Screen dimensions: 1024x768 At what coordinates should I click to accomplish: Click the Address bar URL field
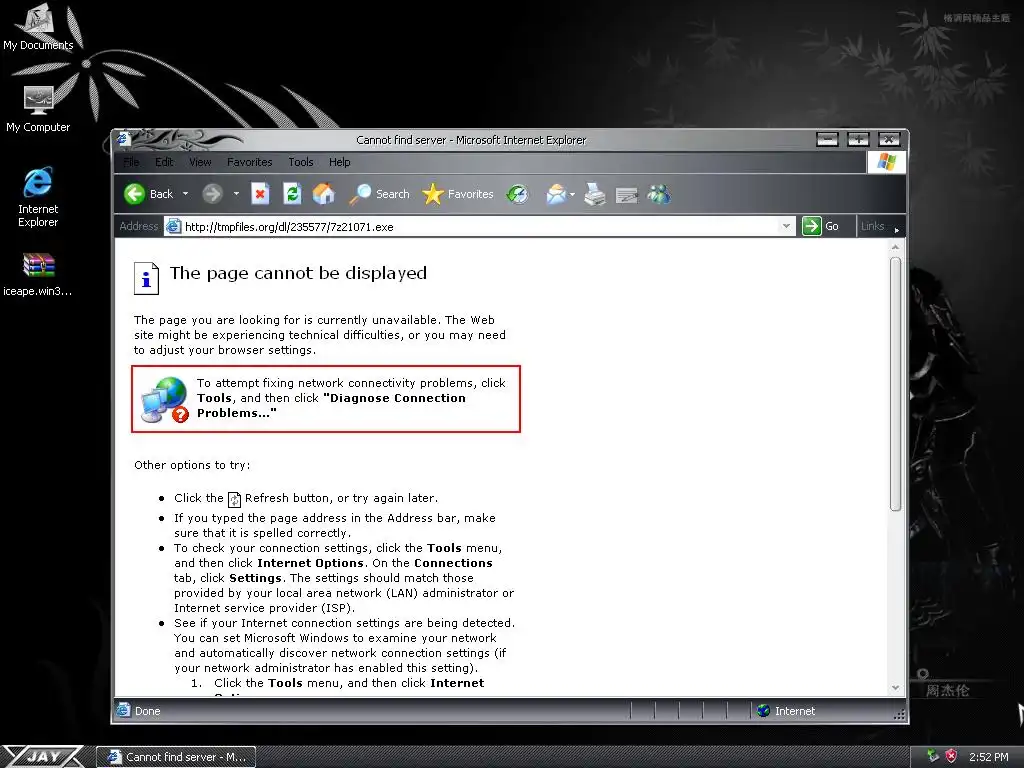(x=480, y=227)
